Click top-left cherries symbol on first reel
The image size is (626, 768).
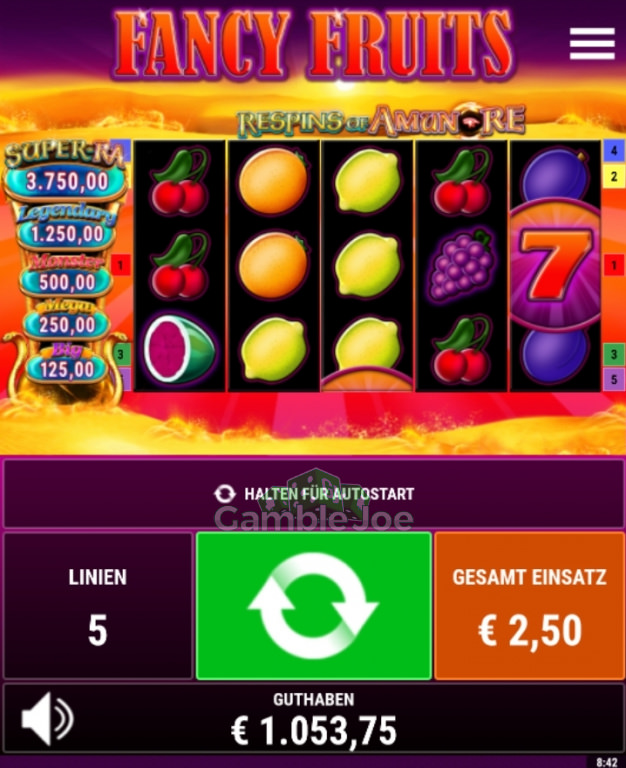(179, 182)
